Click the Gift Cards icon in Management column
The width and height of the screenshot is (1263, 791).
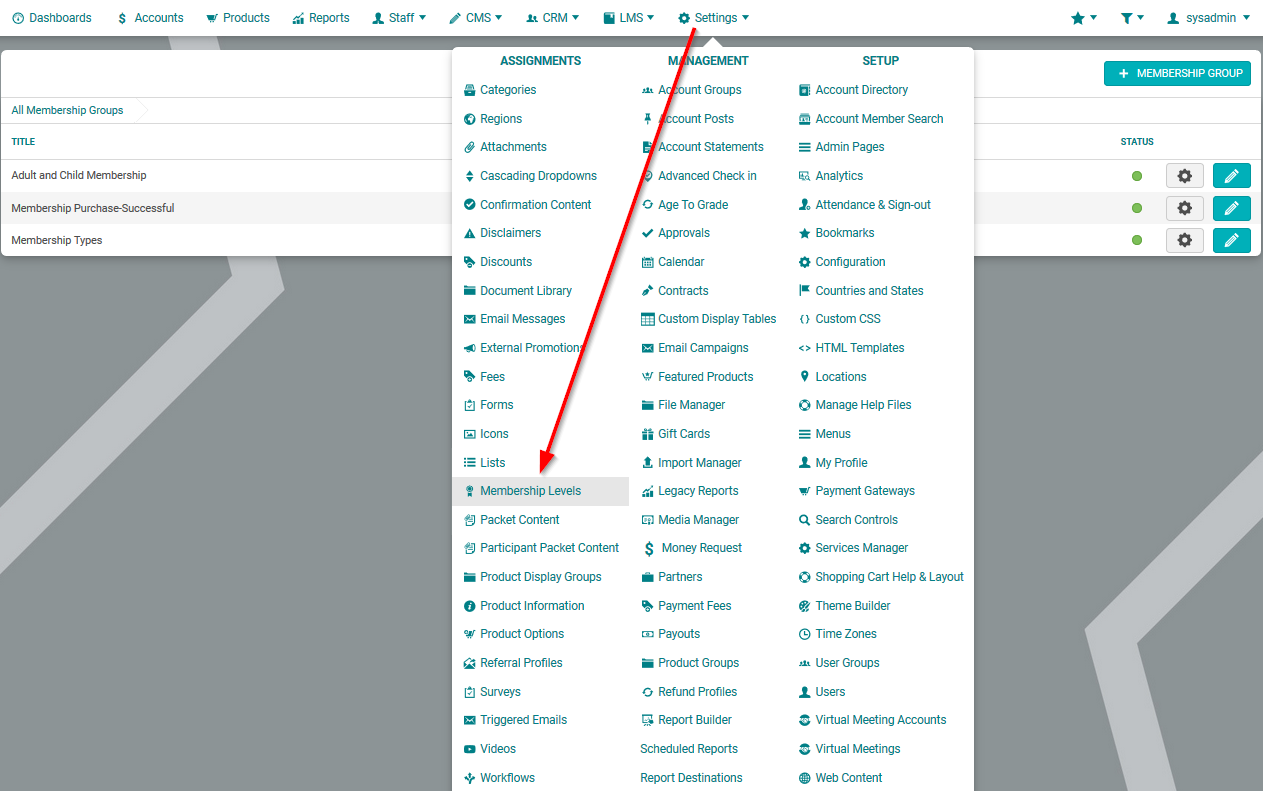648,434
